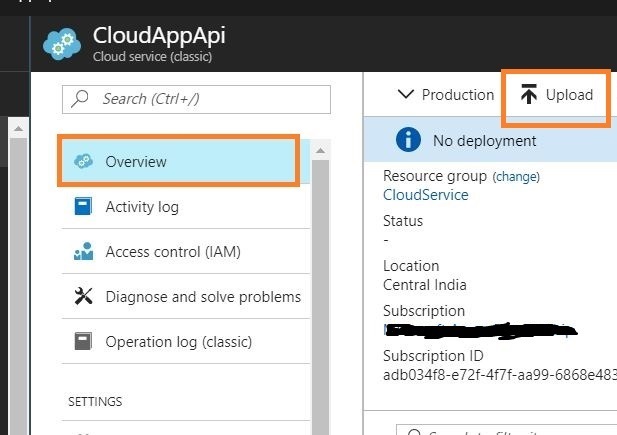Click the menu scrollbar up arrow
This screenshot has width=617, height=435.
[321, 151]
